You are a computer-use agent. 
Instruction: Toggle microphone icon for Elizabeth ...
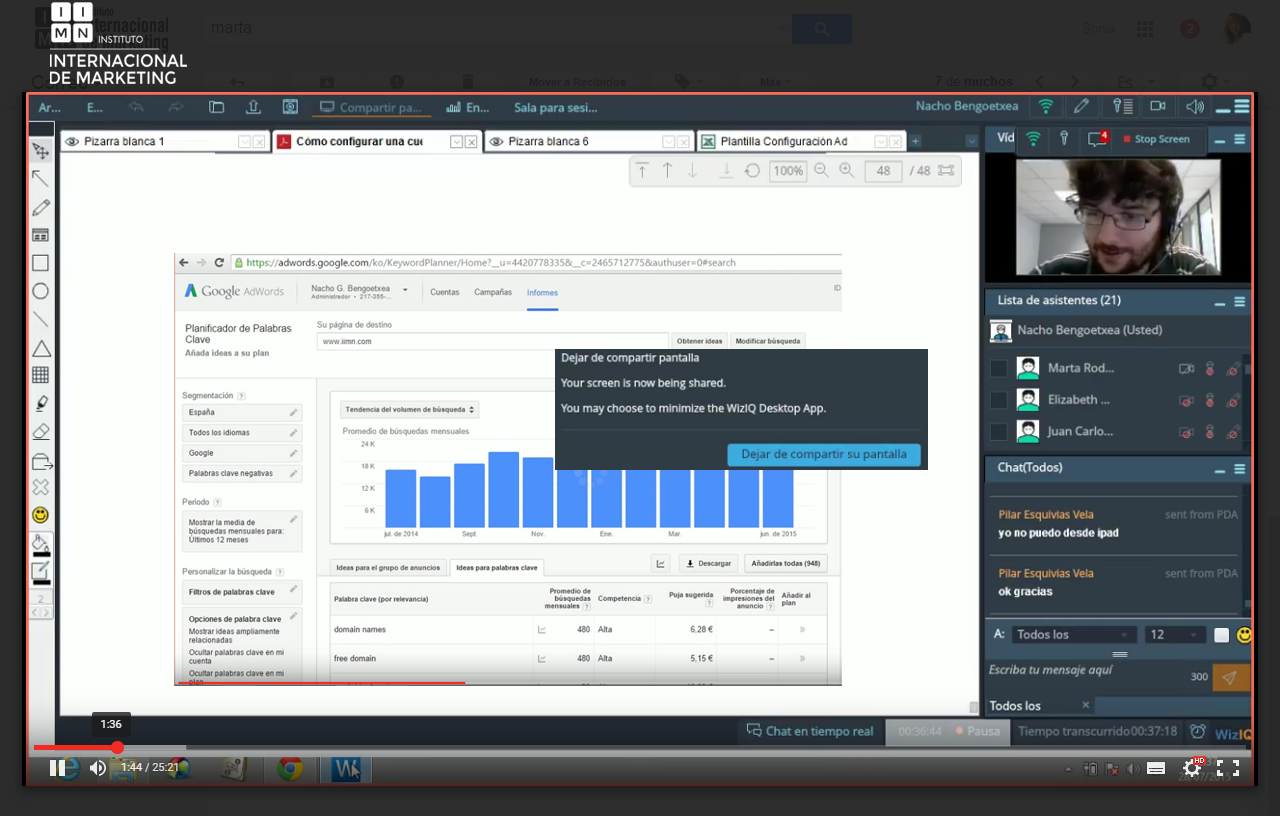click(1209, 400)
